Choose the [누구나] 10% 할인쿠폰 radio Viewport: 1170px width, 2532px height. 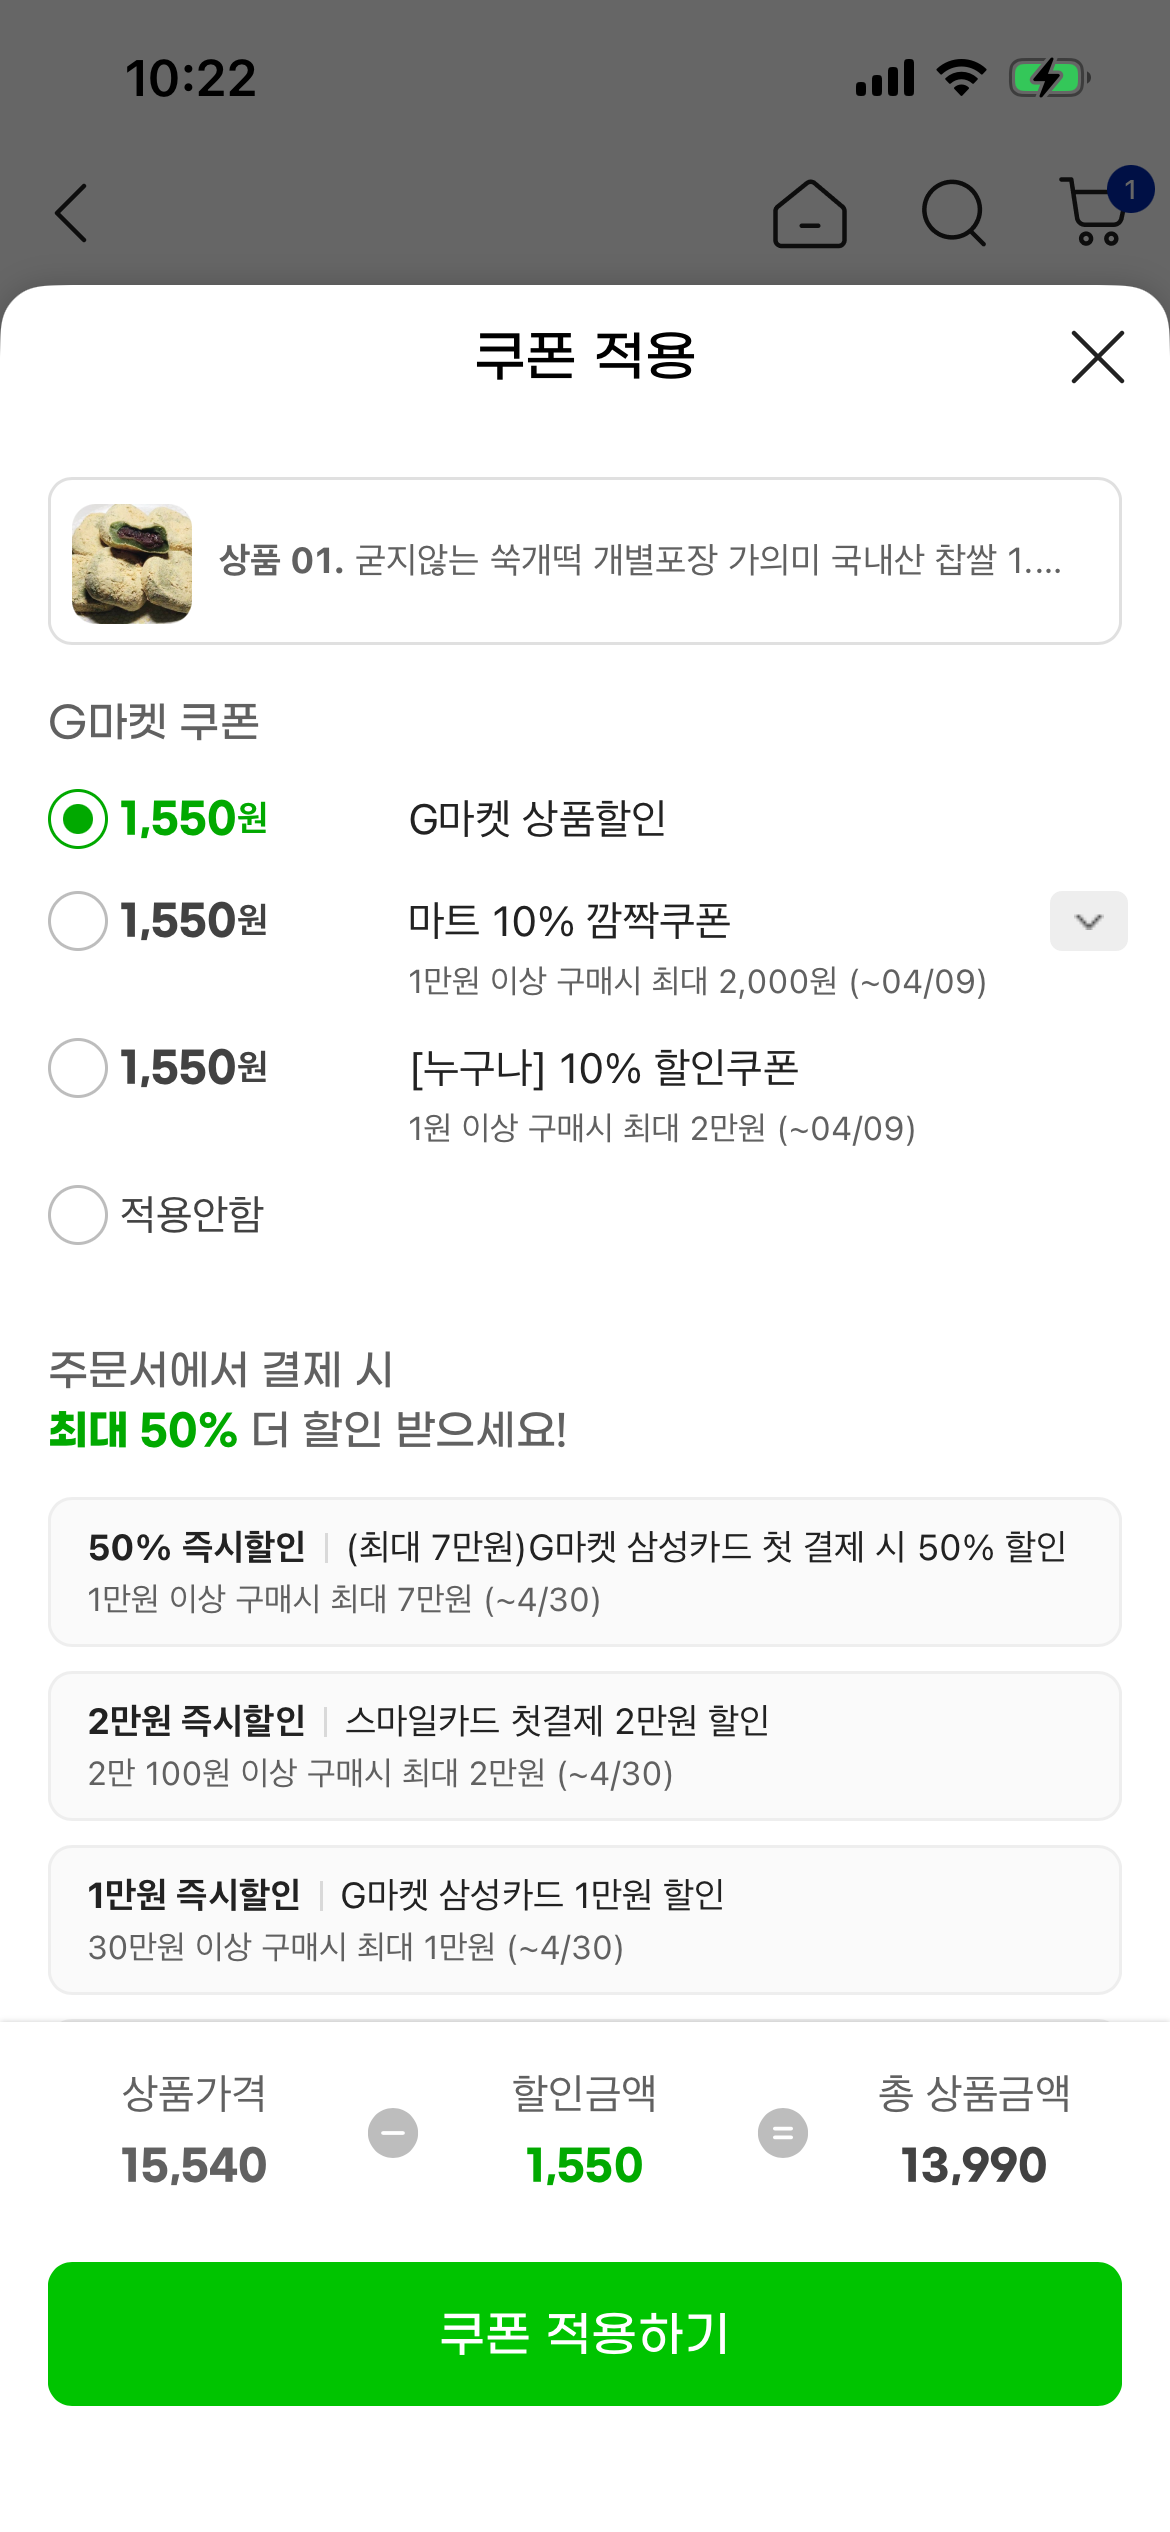tap(78, 1068)
